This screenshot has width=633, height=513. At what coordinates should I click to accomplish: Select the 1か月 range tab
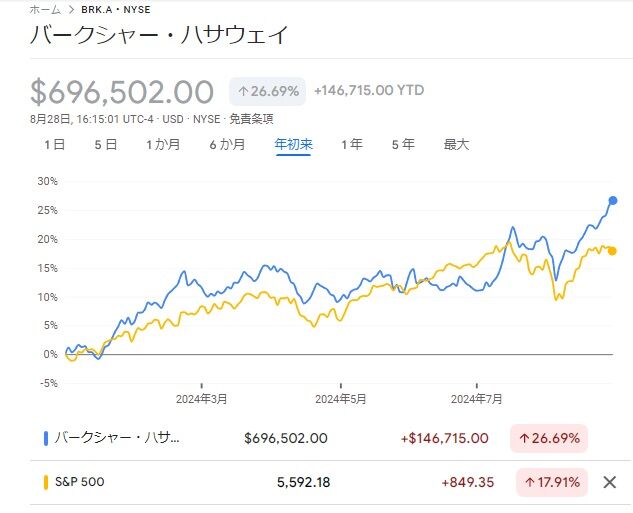pyautogui.click(x=163, y=144)
